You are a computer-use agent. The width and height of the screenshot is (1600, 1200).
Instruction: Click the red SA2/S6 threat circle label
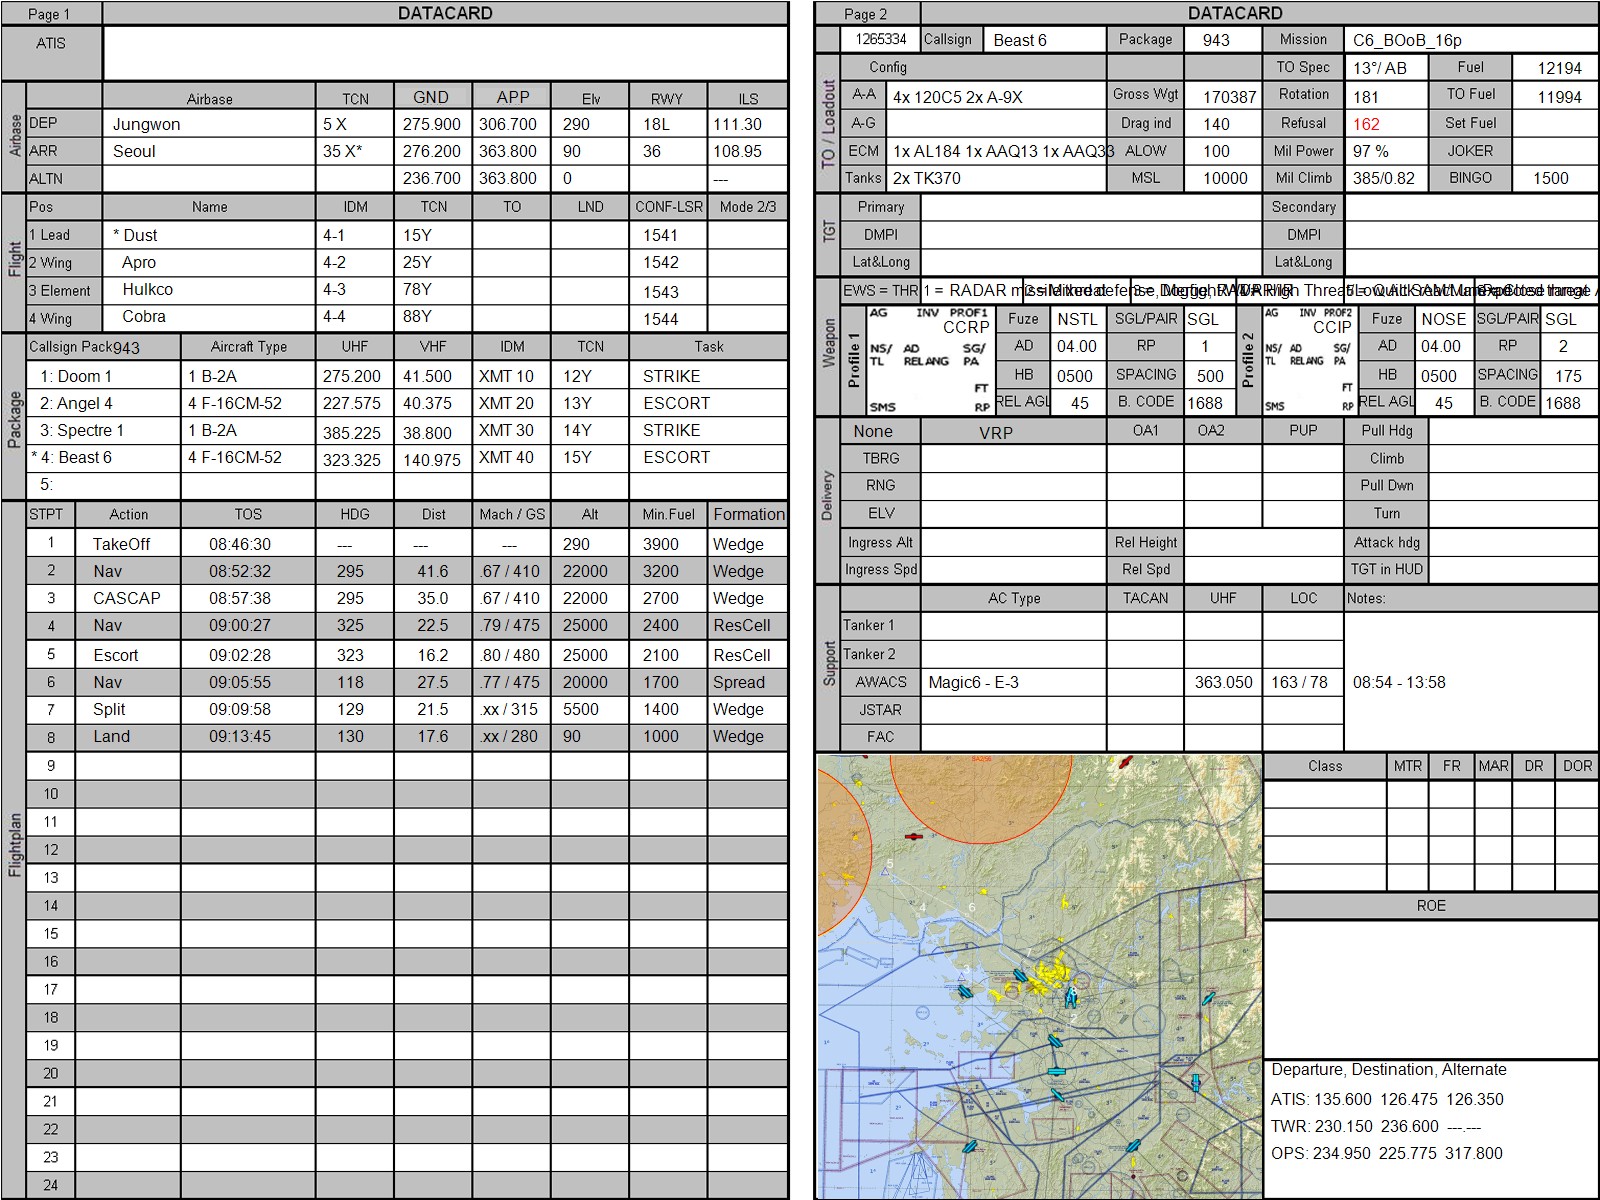[982, 760]
